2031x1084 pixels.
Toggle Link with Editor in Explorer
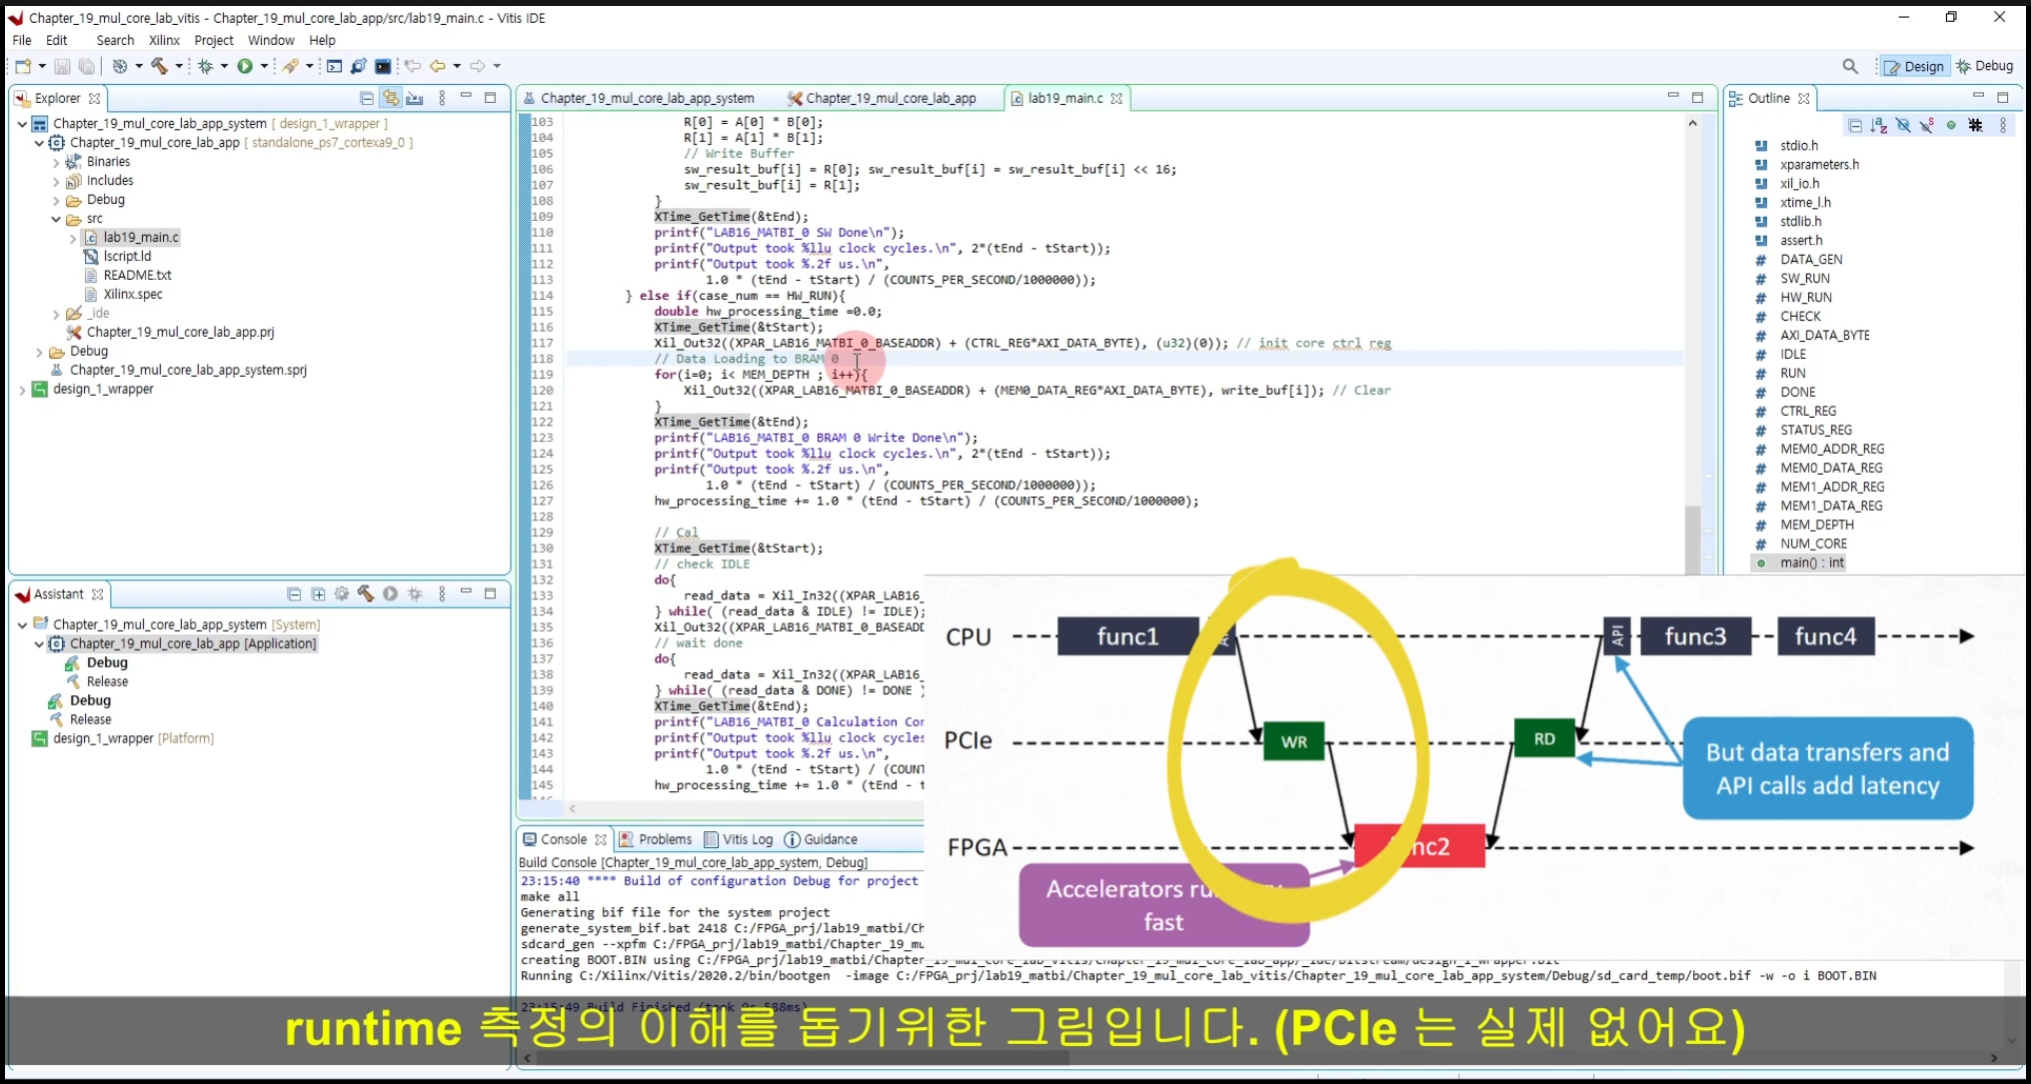[390, 98]
